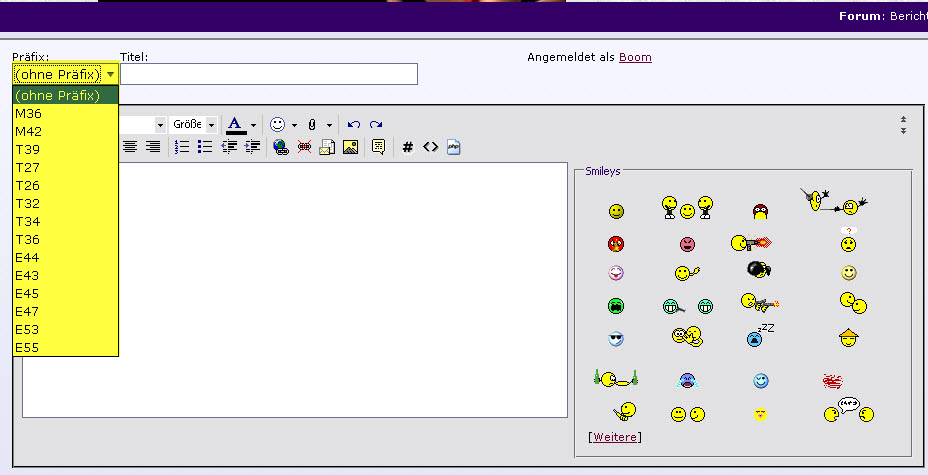Choose prefix T39 from the list
Screen dimensions: 928x475
tap(66, 150)
